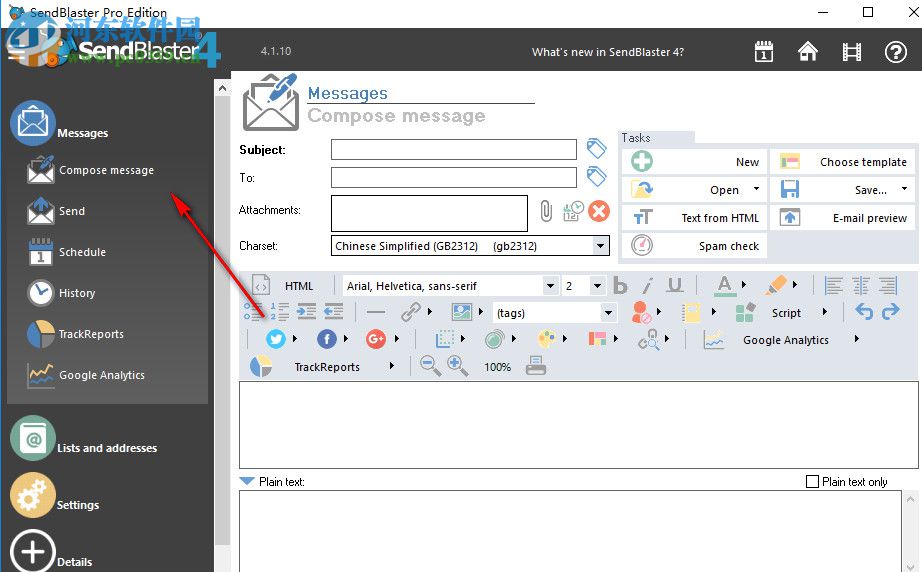Click the Twitter share icon

click(x=276, y=339)
